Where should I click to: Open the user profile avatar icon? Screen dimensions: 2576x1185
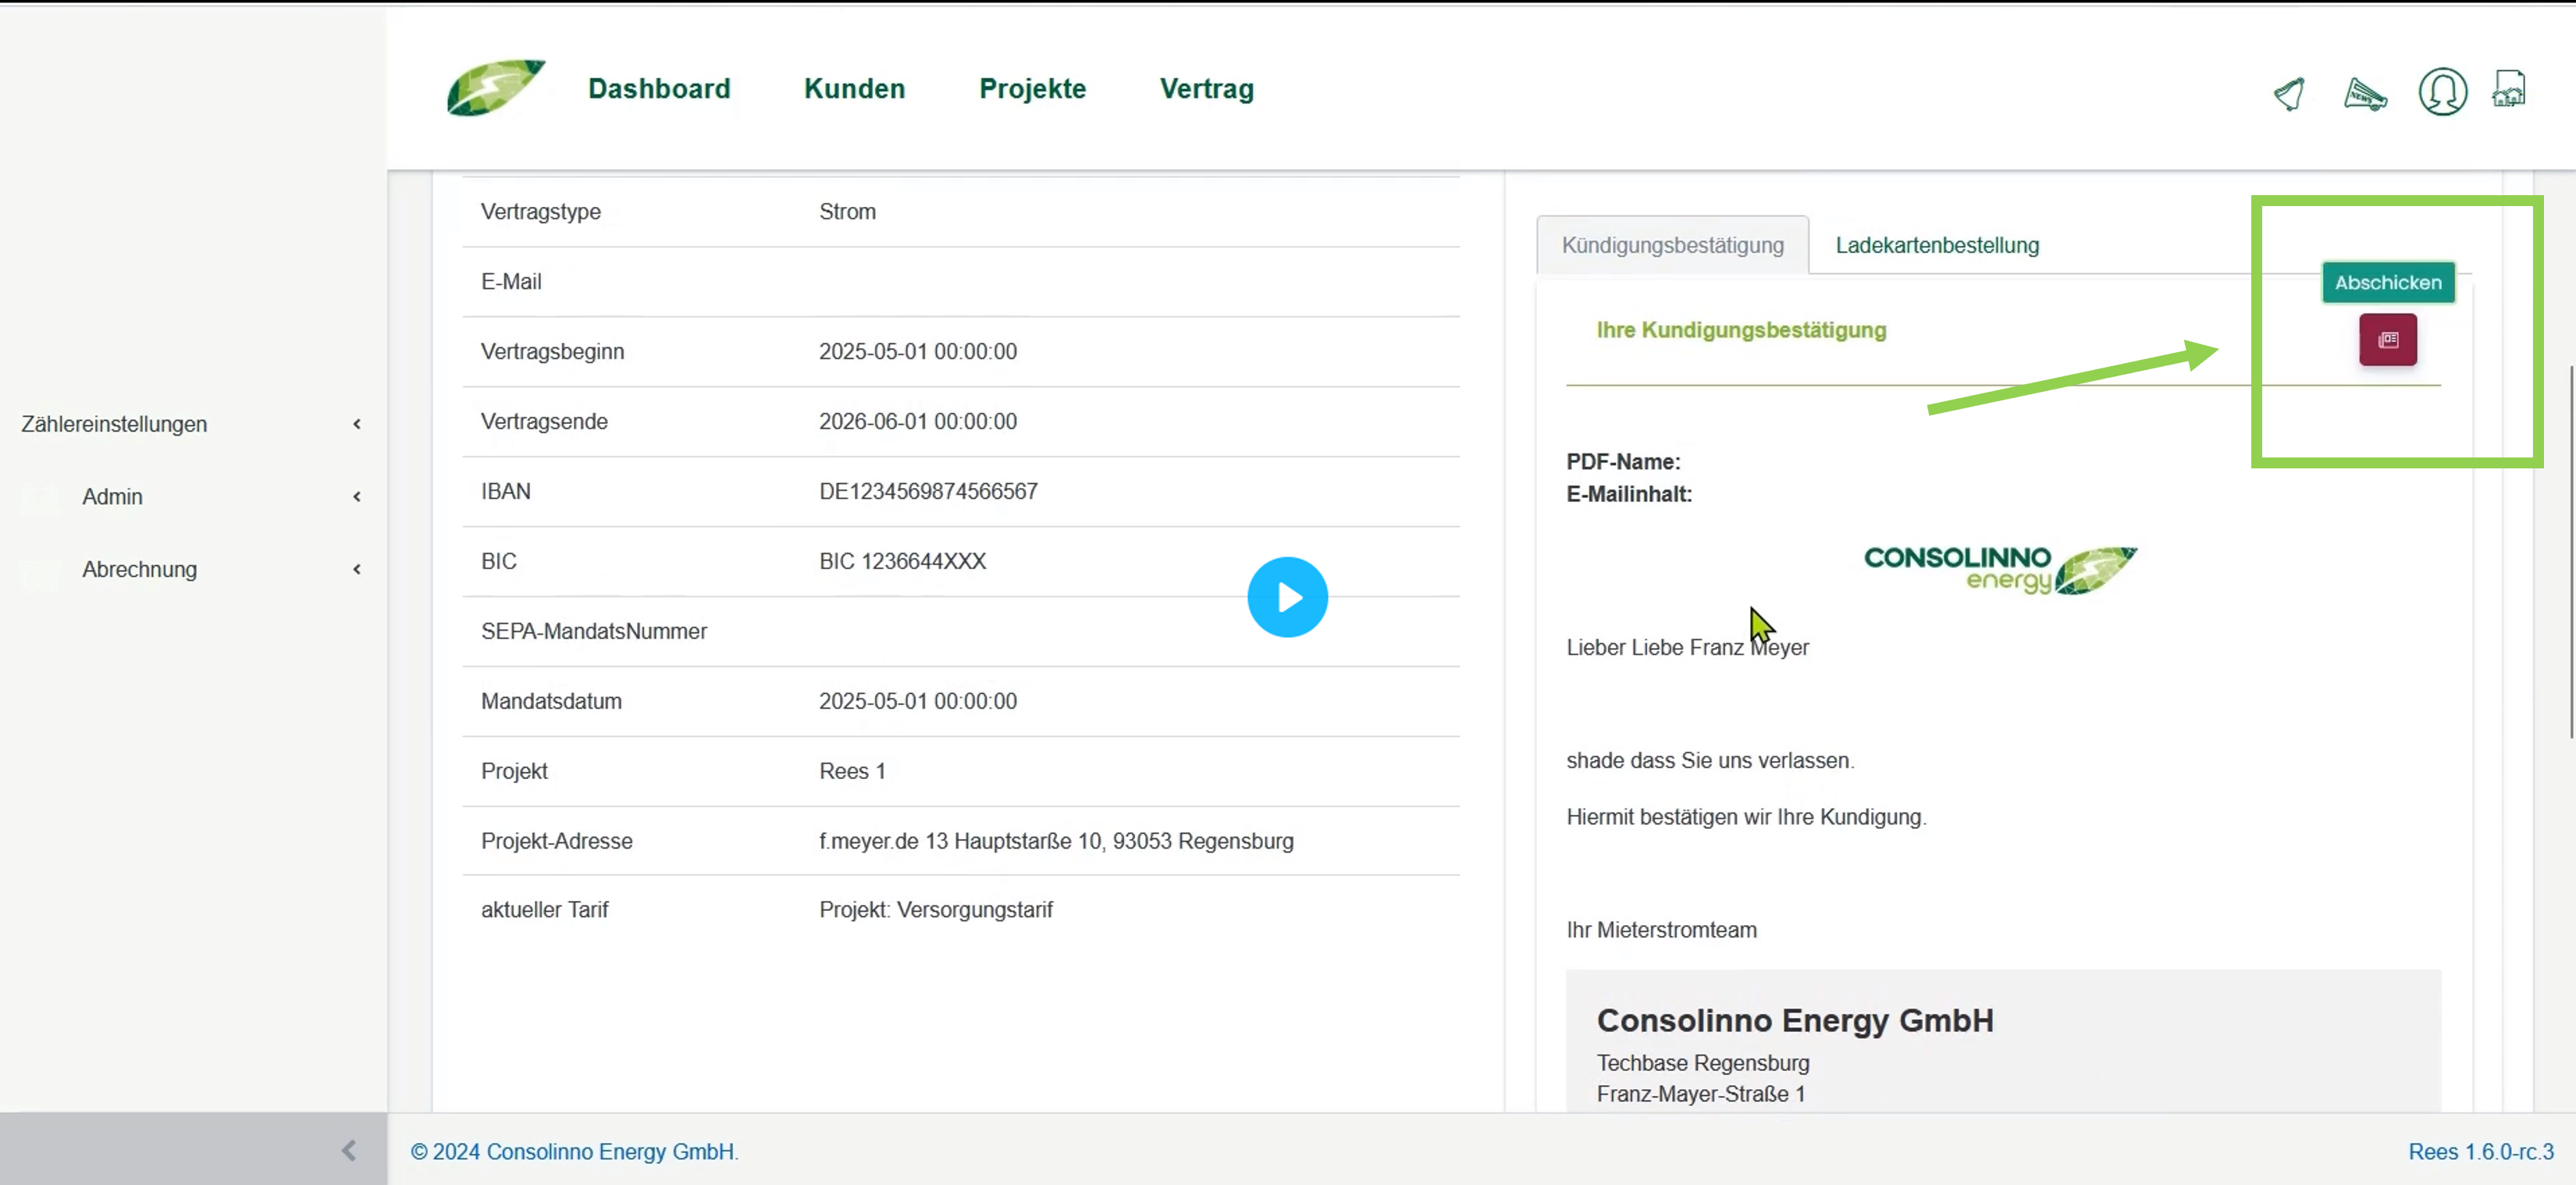(x=2442, y=92)
